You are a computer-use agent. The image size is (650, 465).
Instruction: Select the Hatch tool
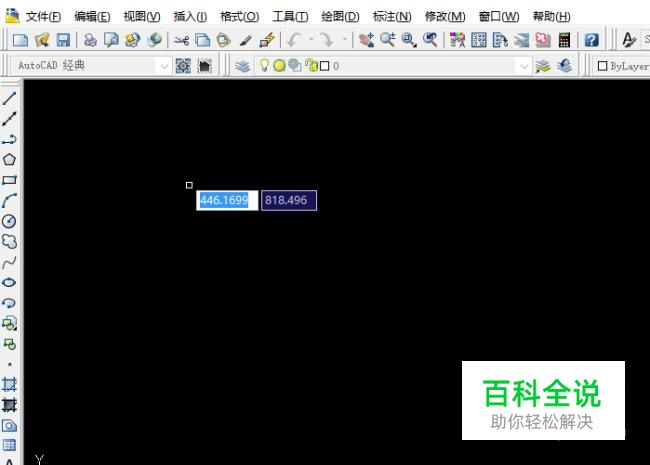coord(9,385)
